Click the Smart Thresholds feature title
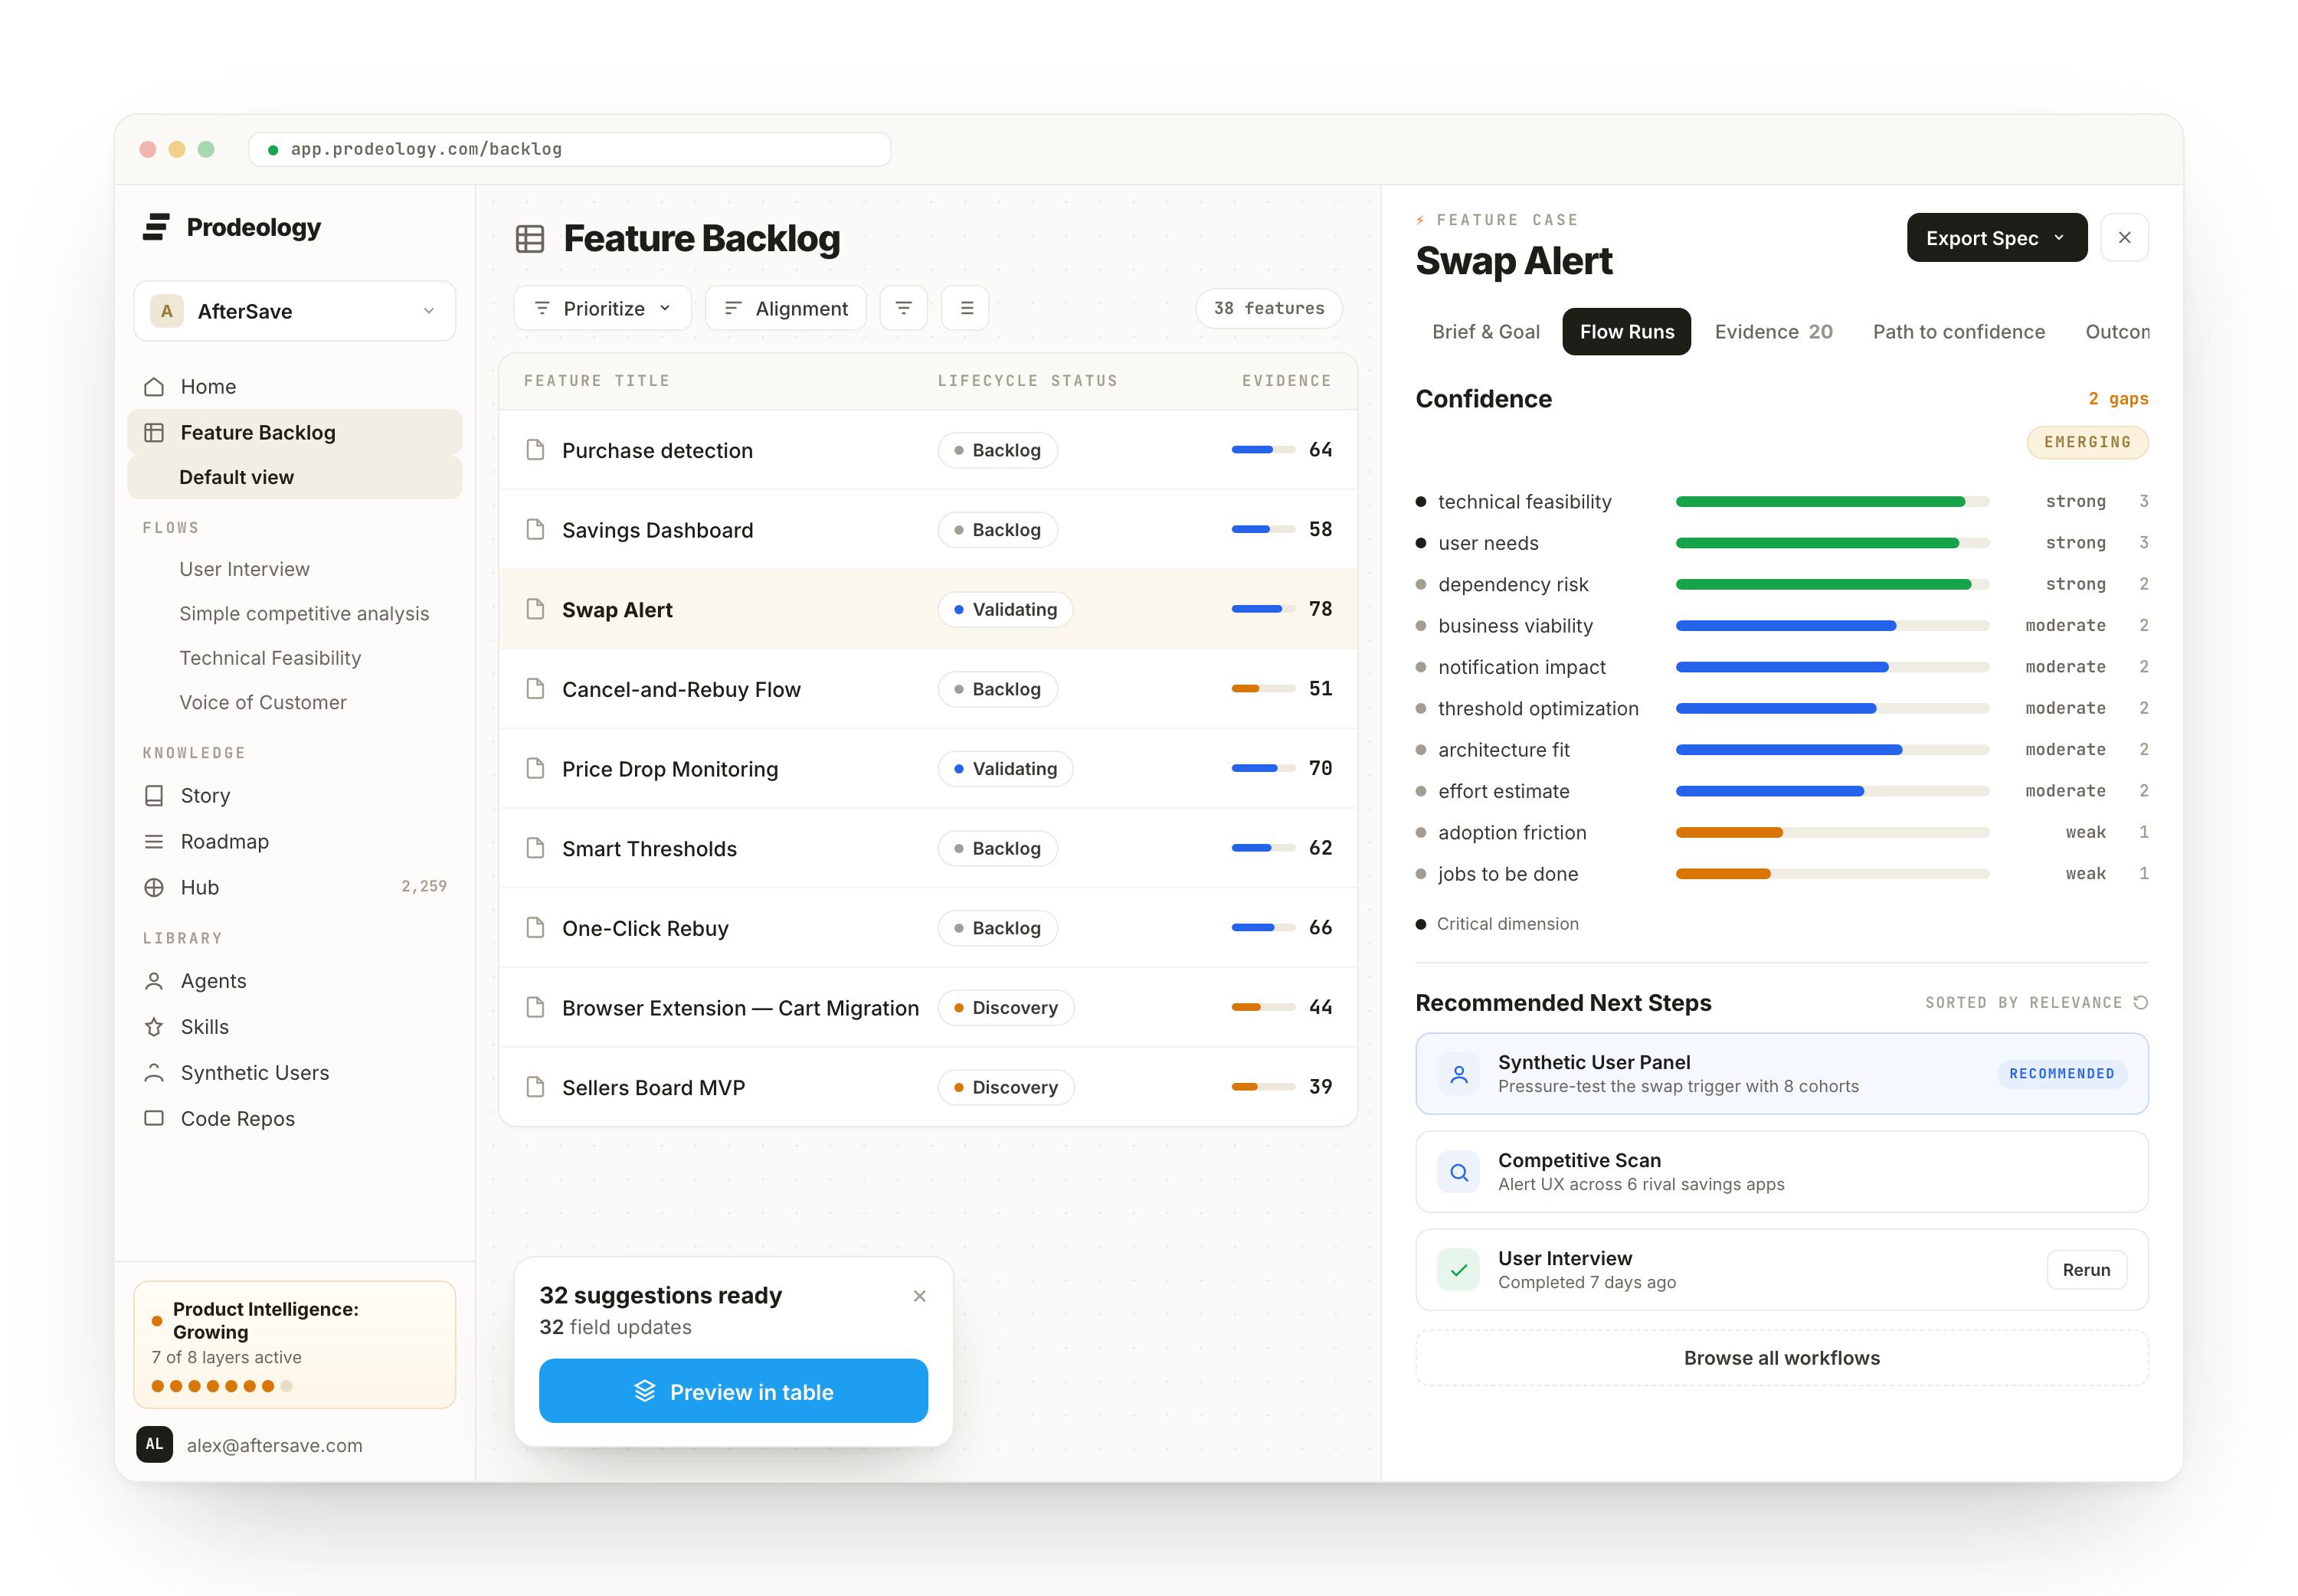The width and height of the screenshot is (2298, 1596). click(649, 849)
